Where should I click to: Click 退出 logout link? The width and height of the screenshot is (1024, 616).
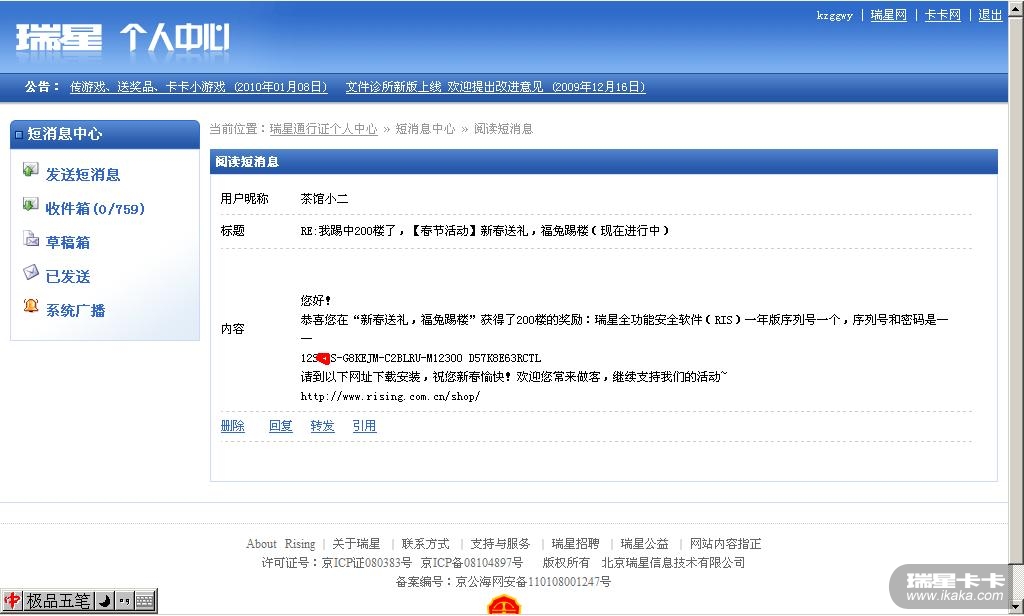pos(990,15)
